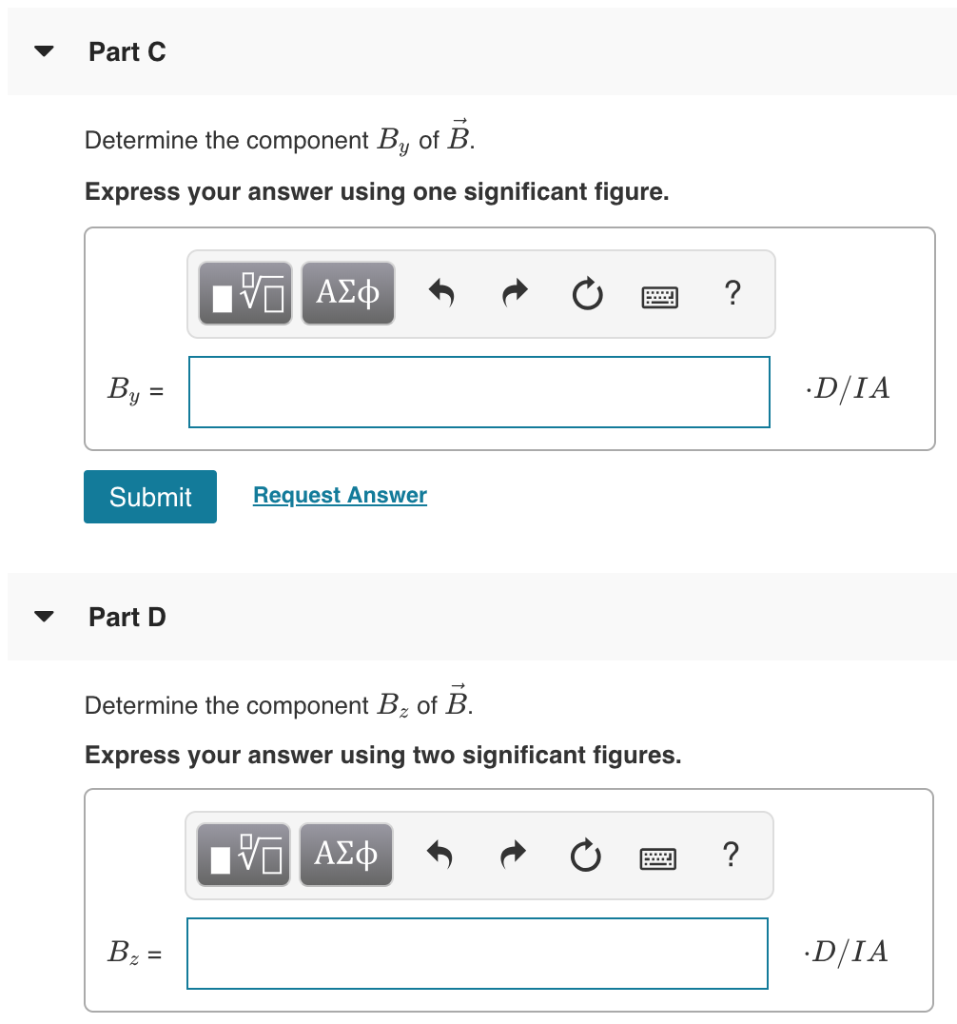Reset the Part C answer field
Viewport: 957px width, 1024px height.
[588, 295]
